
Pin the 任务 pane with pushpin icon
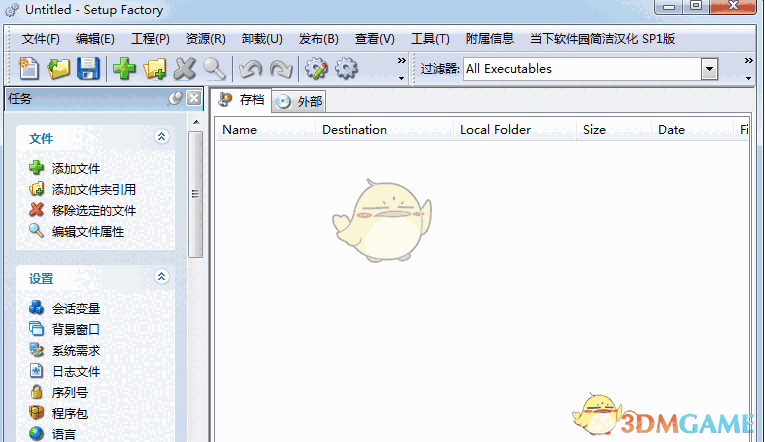tap(175, 99)
